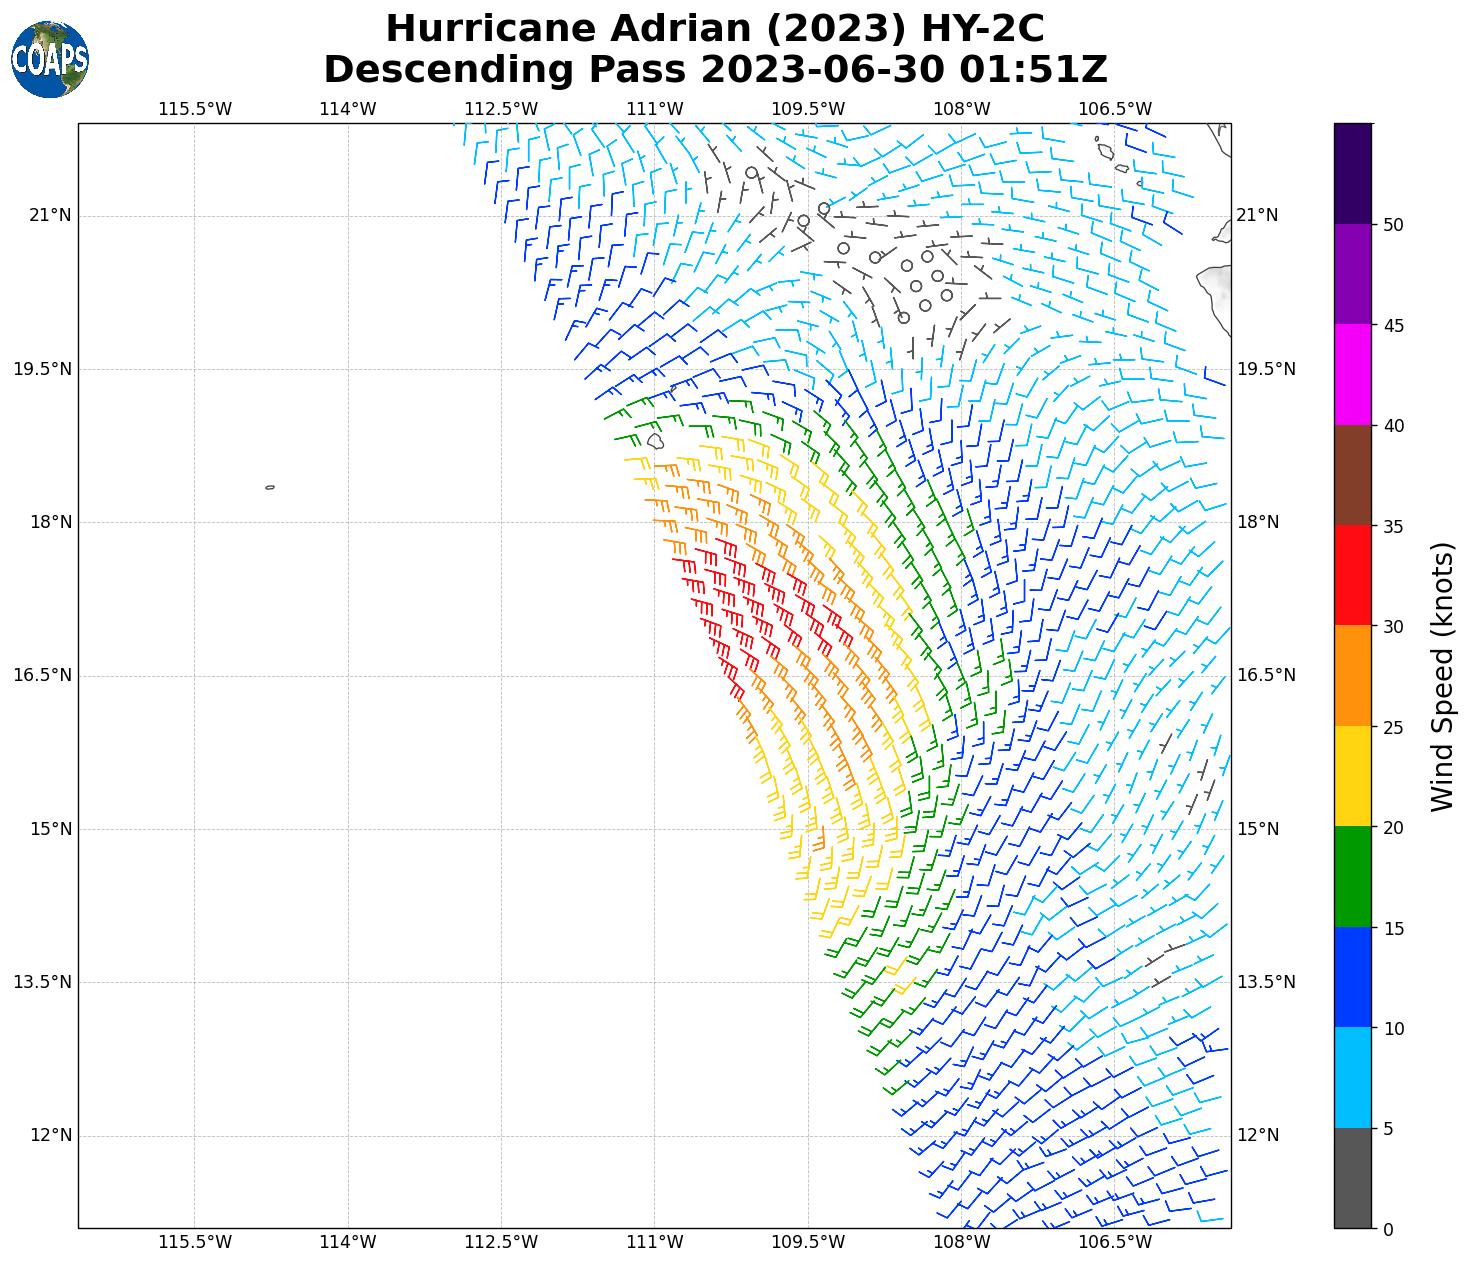Screen dimensions: 1471x1264
Task: Click the "Hurricane Adrian (2023) HY-2C" title line
Action: pos(715,28)
